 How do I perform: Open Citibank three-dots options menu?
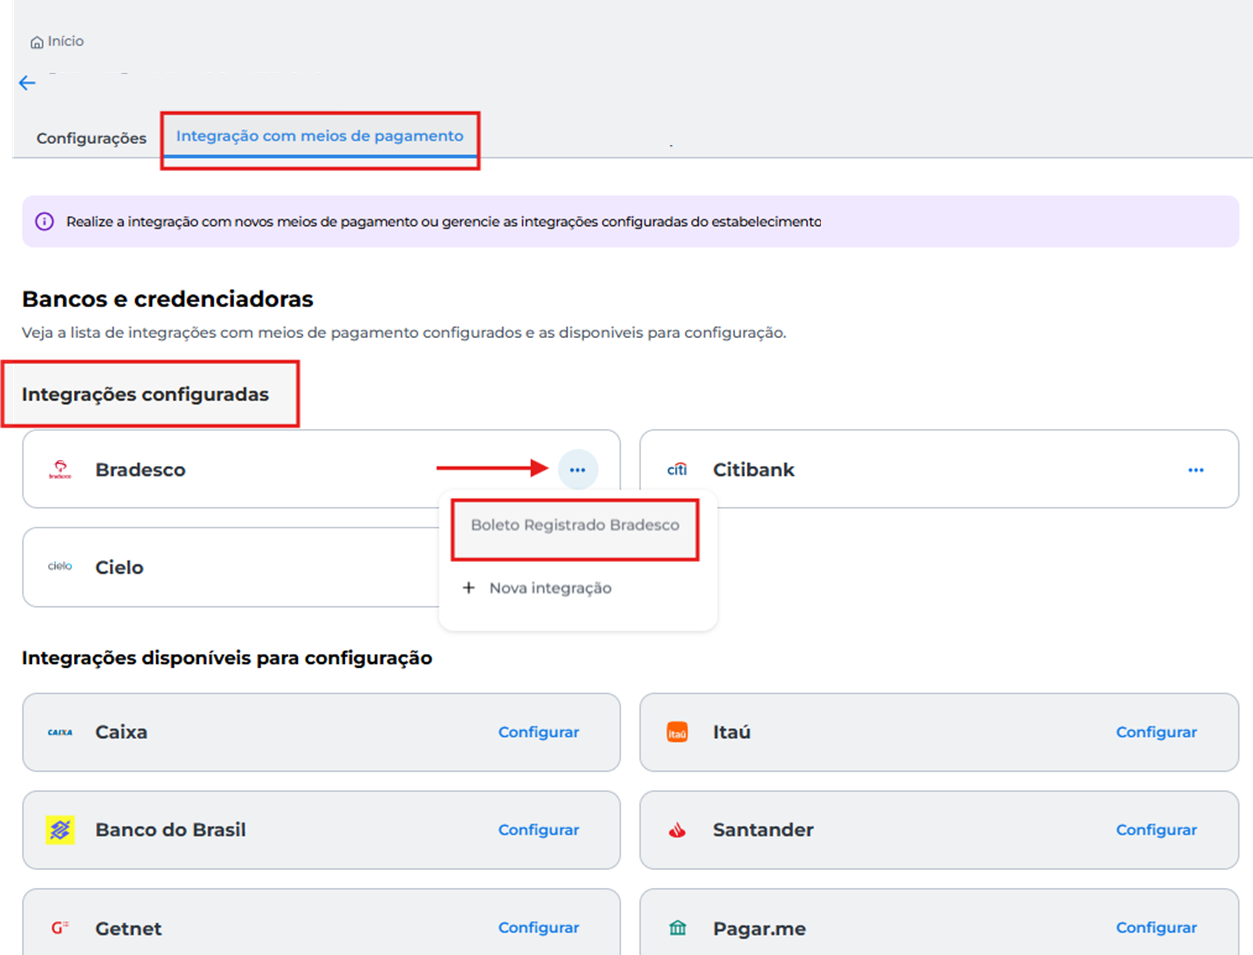pos(1196,469)
